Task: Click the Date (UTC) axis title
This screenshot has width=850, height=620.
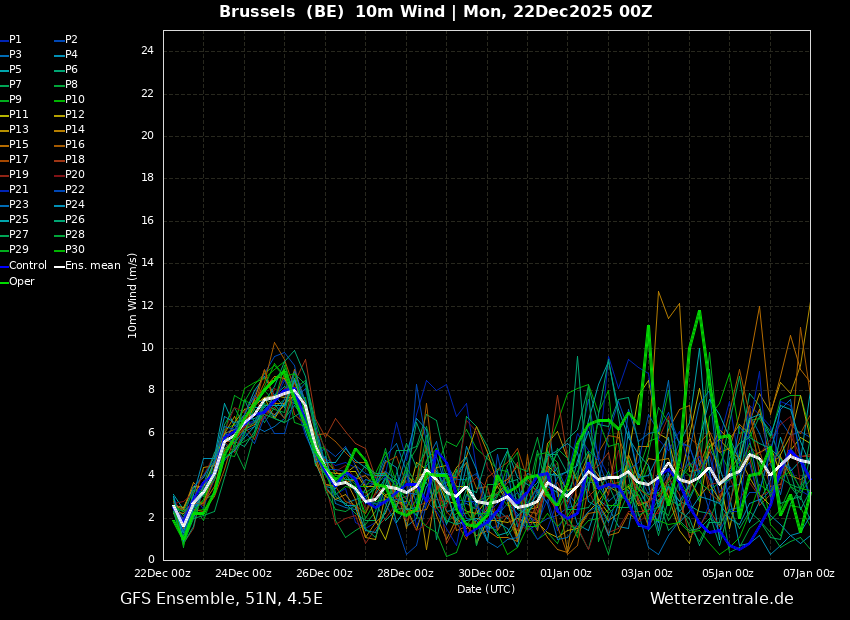Action: pyautogui.click(x=486, y=589)
